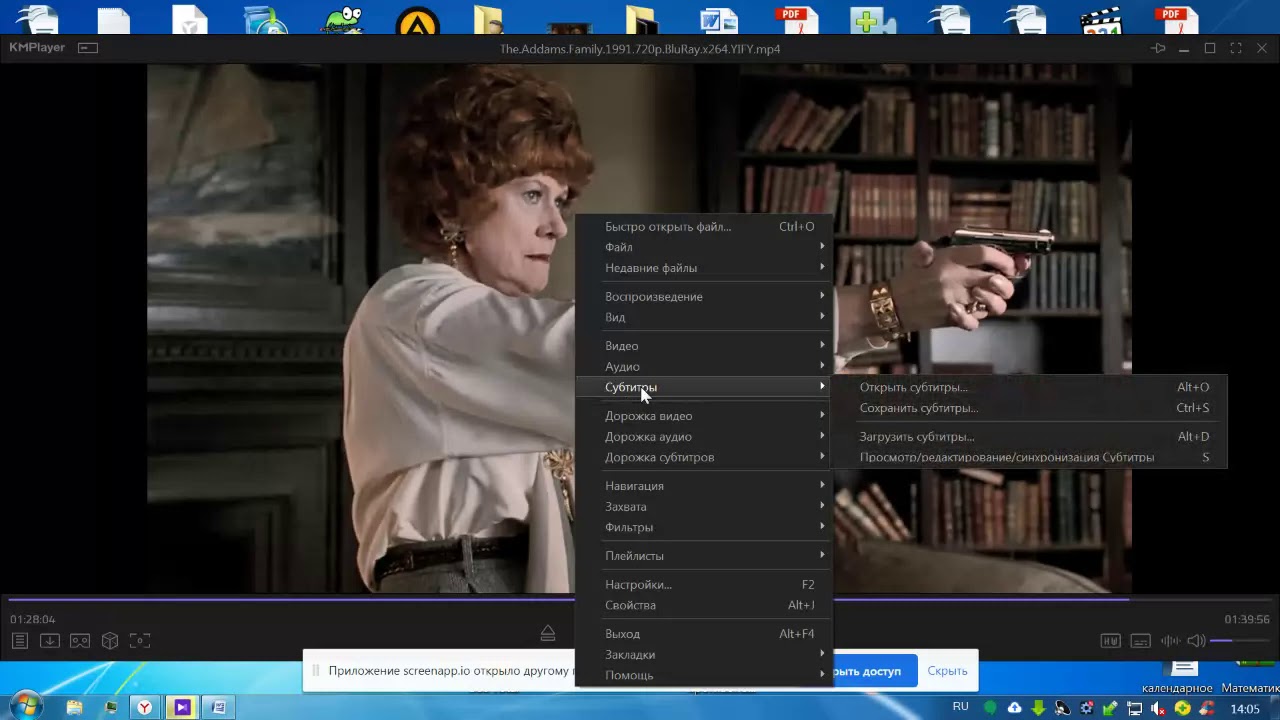Toggle pin always-on-top icon
This screenshot has width=1280, height=720.
[1158, 48]
